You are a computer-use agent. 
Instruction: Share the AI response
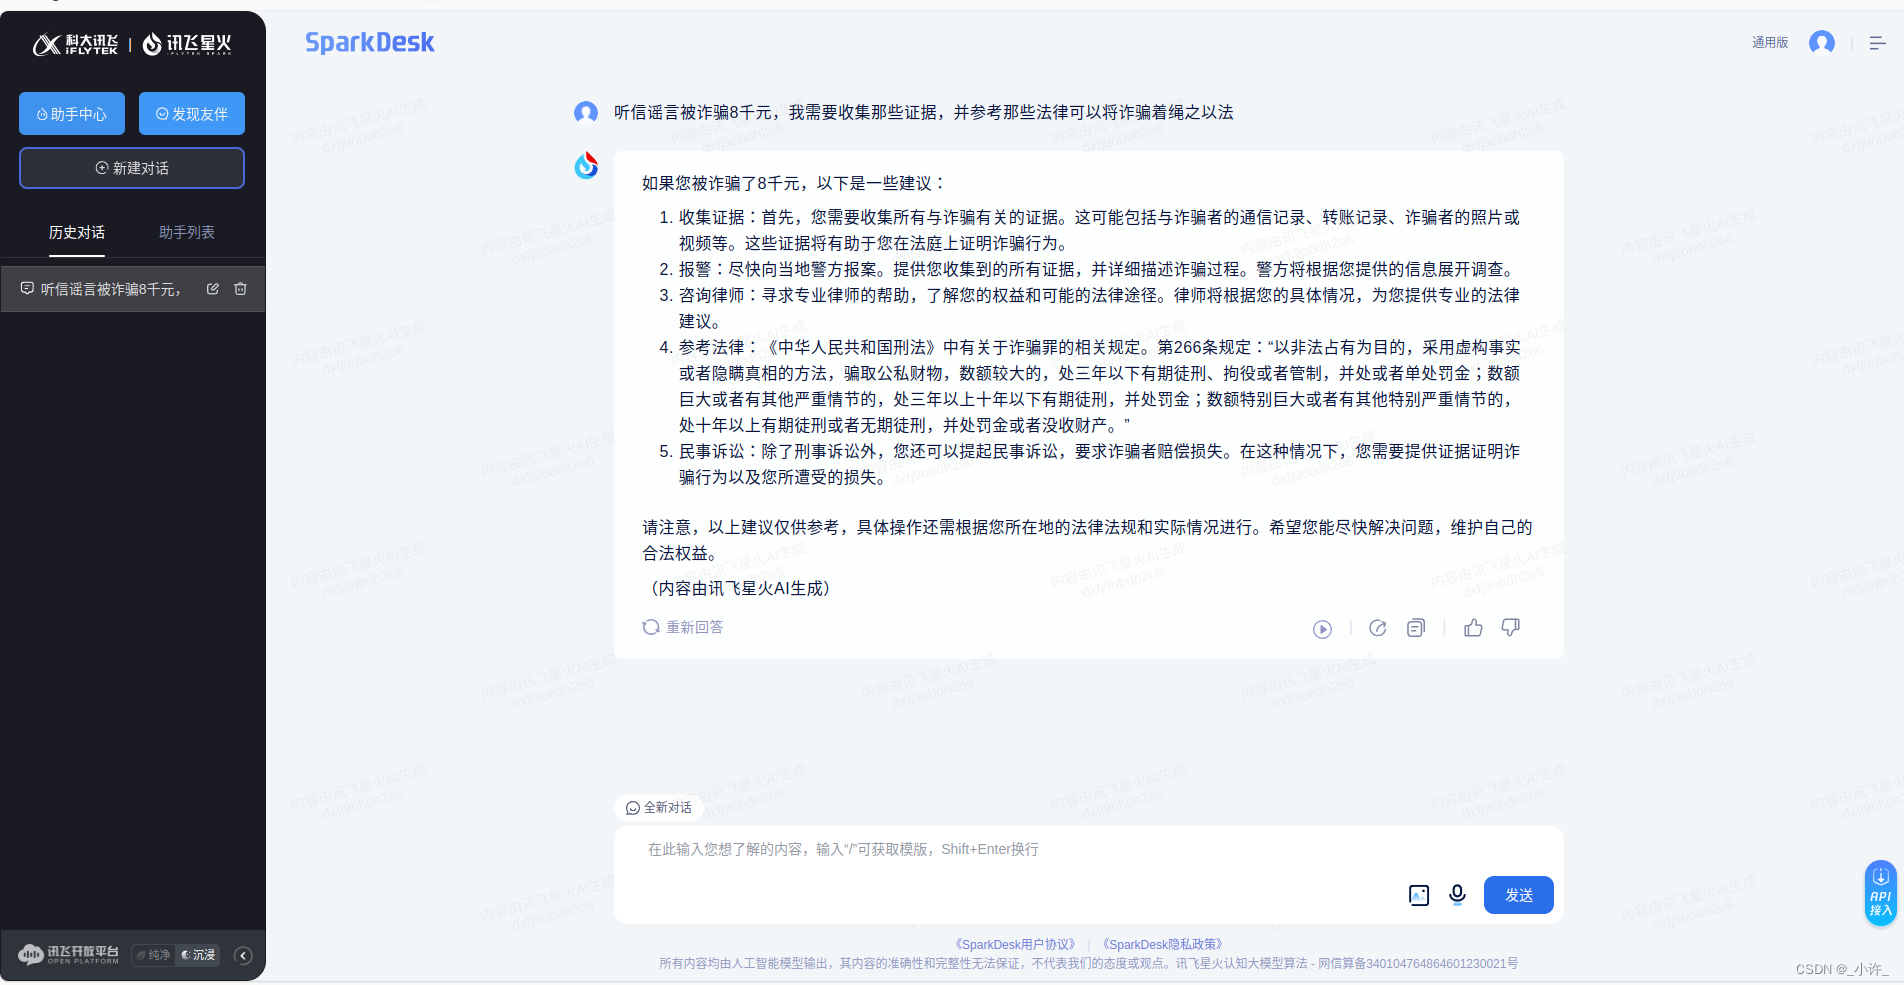click(1377, 628)
